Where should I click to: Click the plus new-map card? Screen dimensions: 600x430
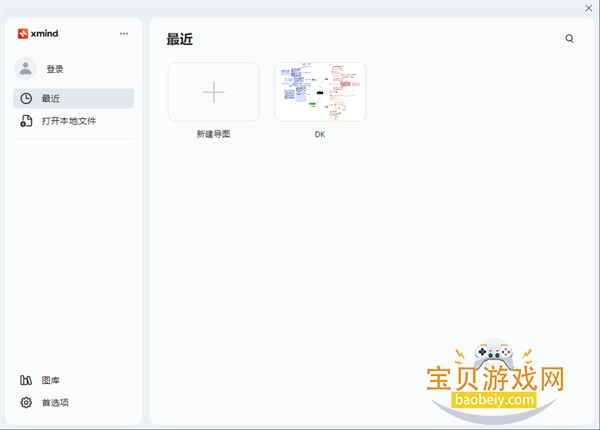214,92
